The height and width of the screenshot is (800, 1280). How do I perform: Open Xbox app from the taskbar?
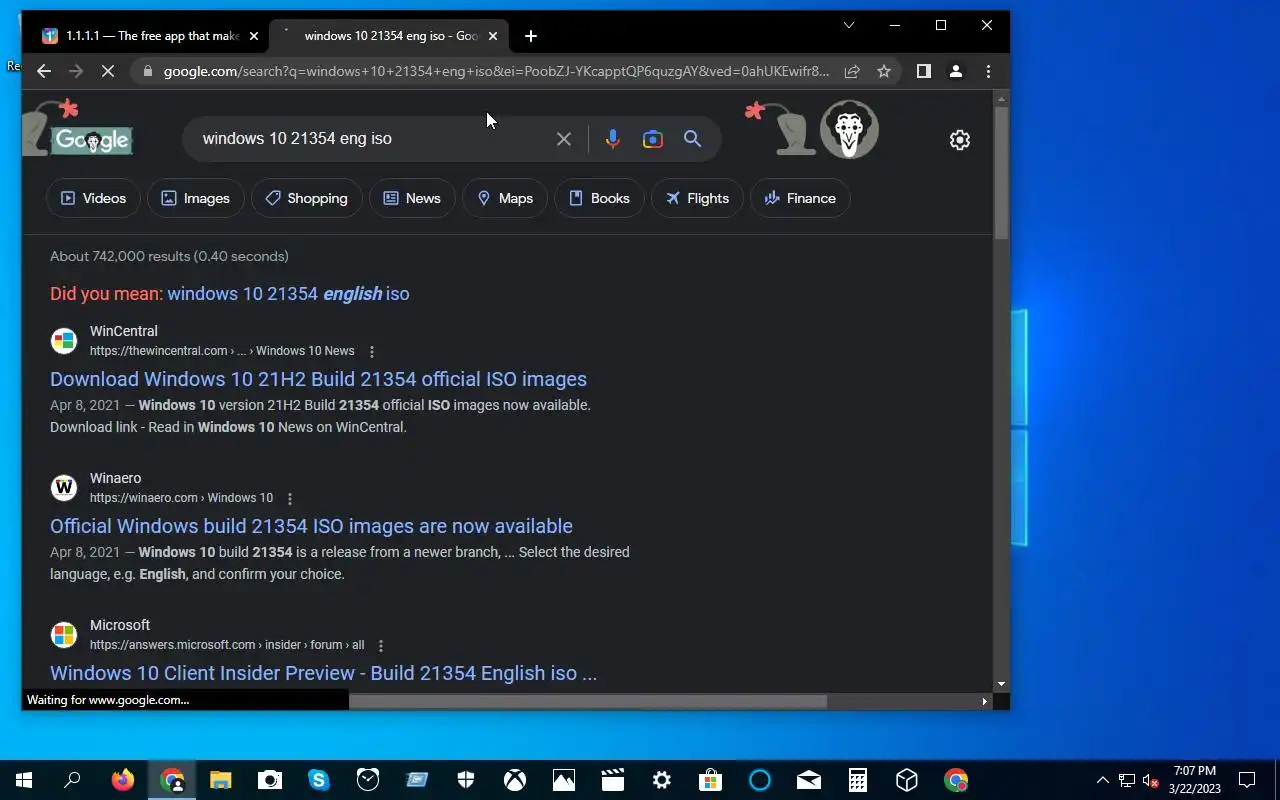(x=515, y=780)
